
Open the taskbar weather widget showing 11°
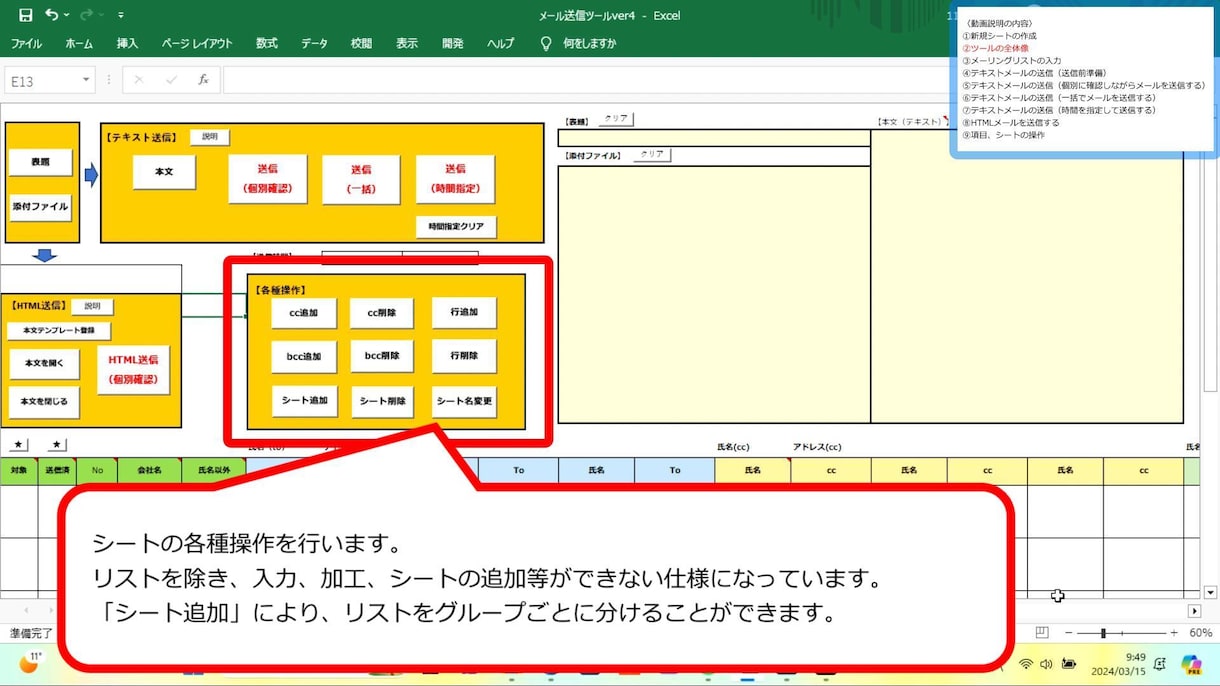click(x=30, y=662)
